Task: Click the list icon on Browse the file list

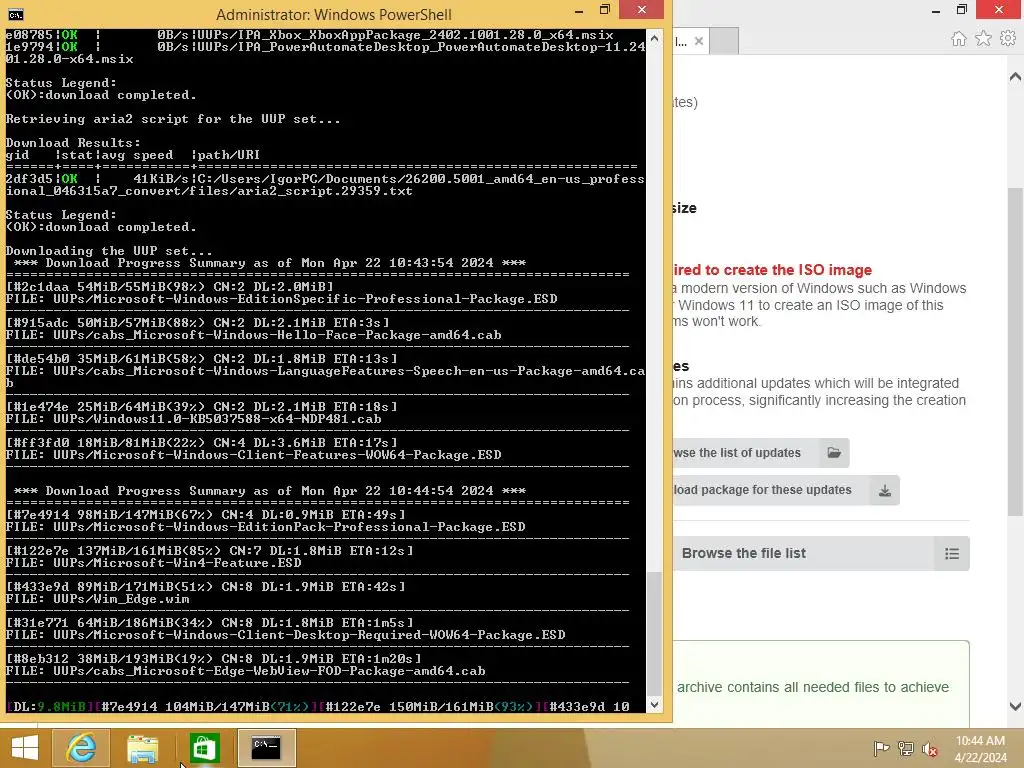Action: pyautogui.click(x=952, y=554)
